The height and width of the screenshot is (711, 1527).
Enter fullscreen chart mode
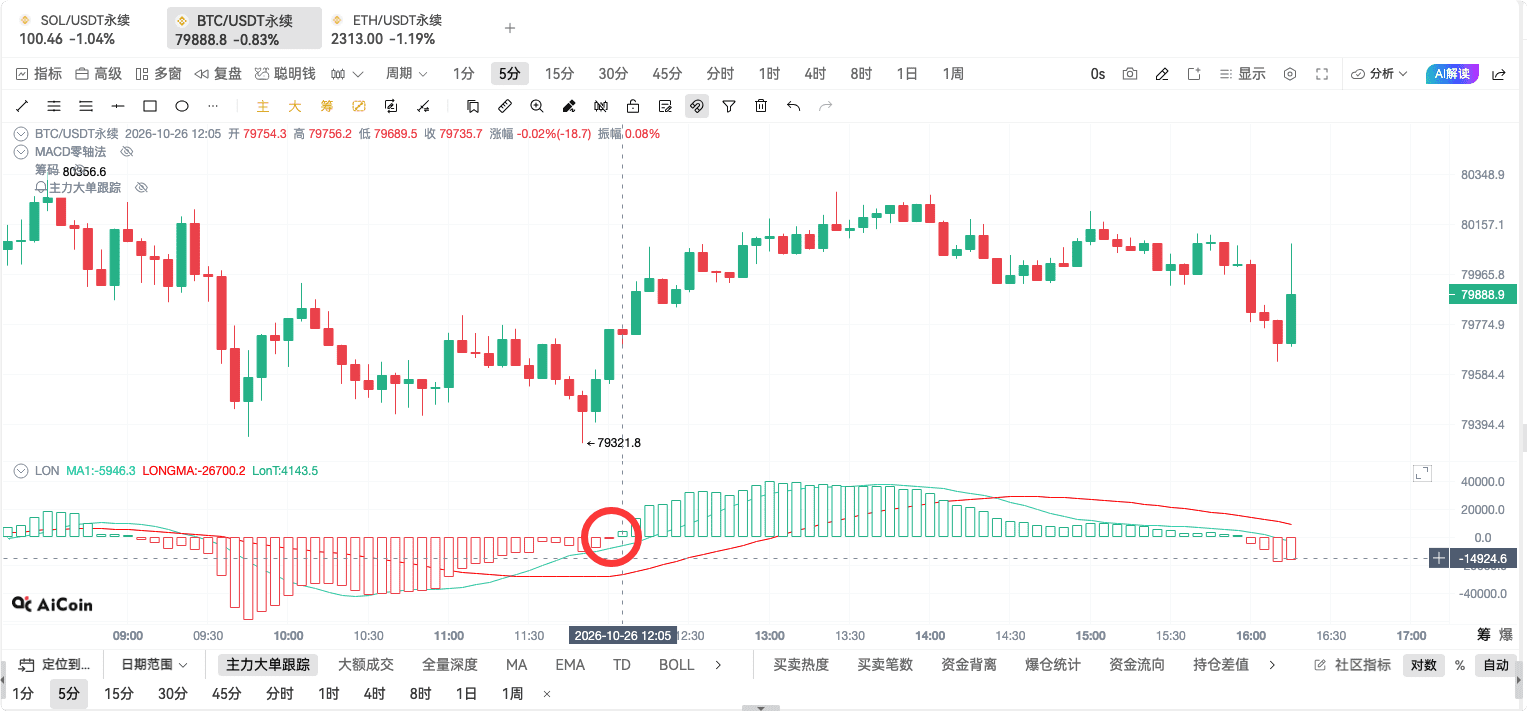(1322, 74)
